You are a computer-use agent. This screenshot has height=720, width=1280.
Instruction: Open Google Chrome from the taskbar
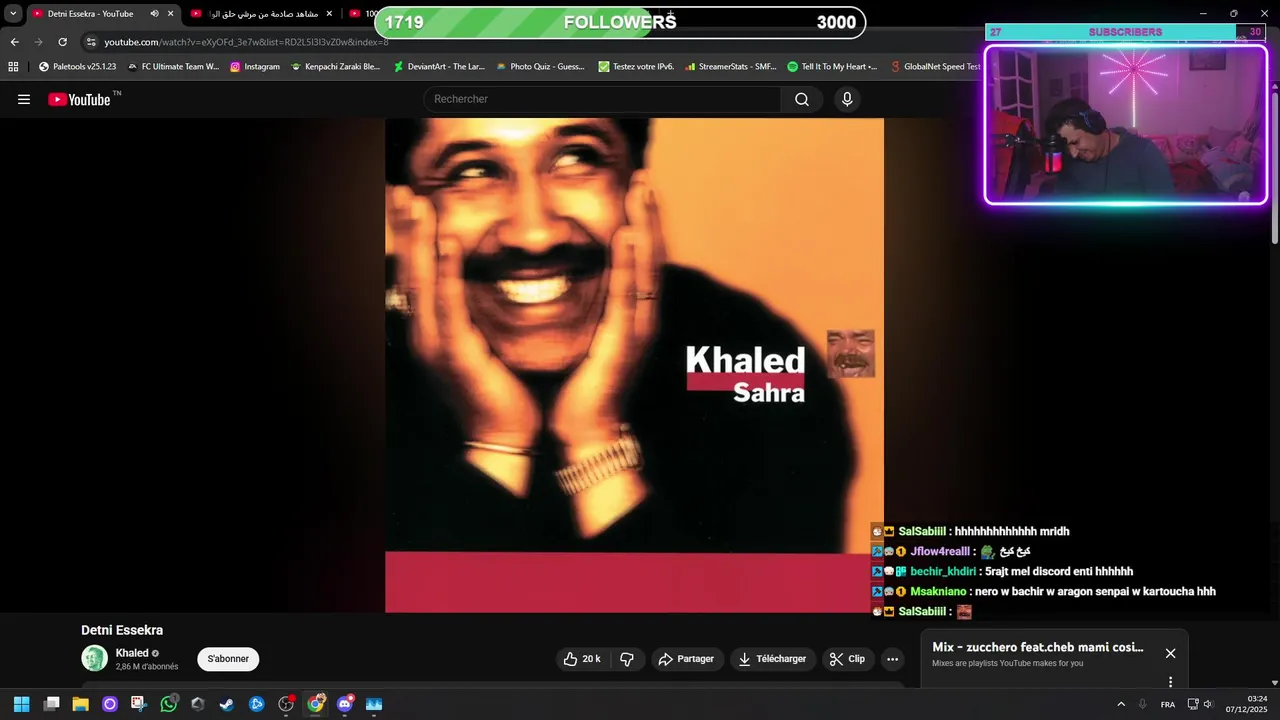[316, 704]
